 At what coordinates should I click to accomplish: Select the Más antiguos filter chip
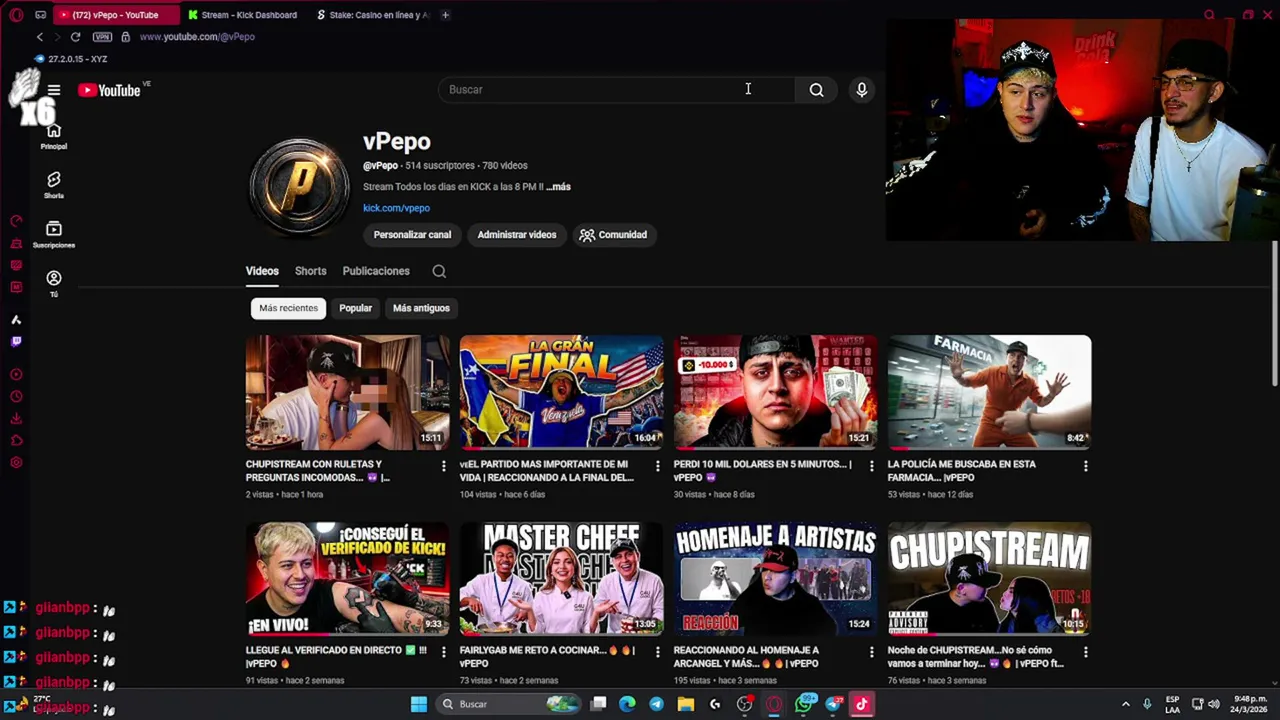[x=421, y=308]
